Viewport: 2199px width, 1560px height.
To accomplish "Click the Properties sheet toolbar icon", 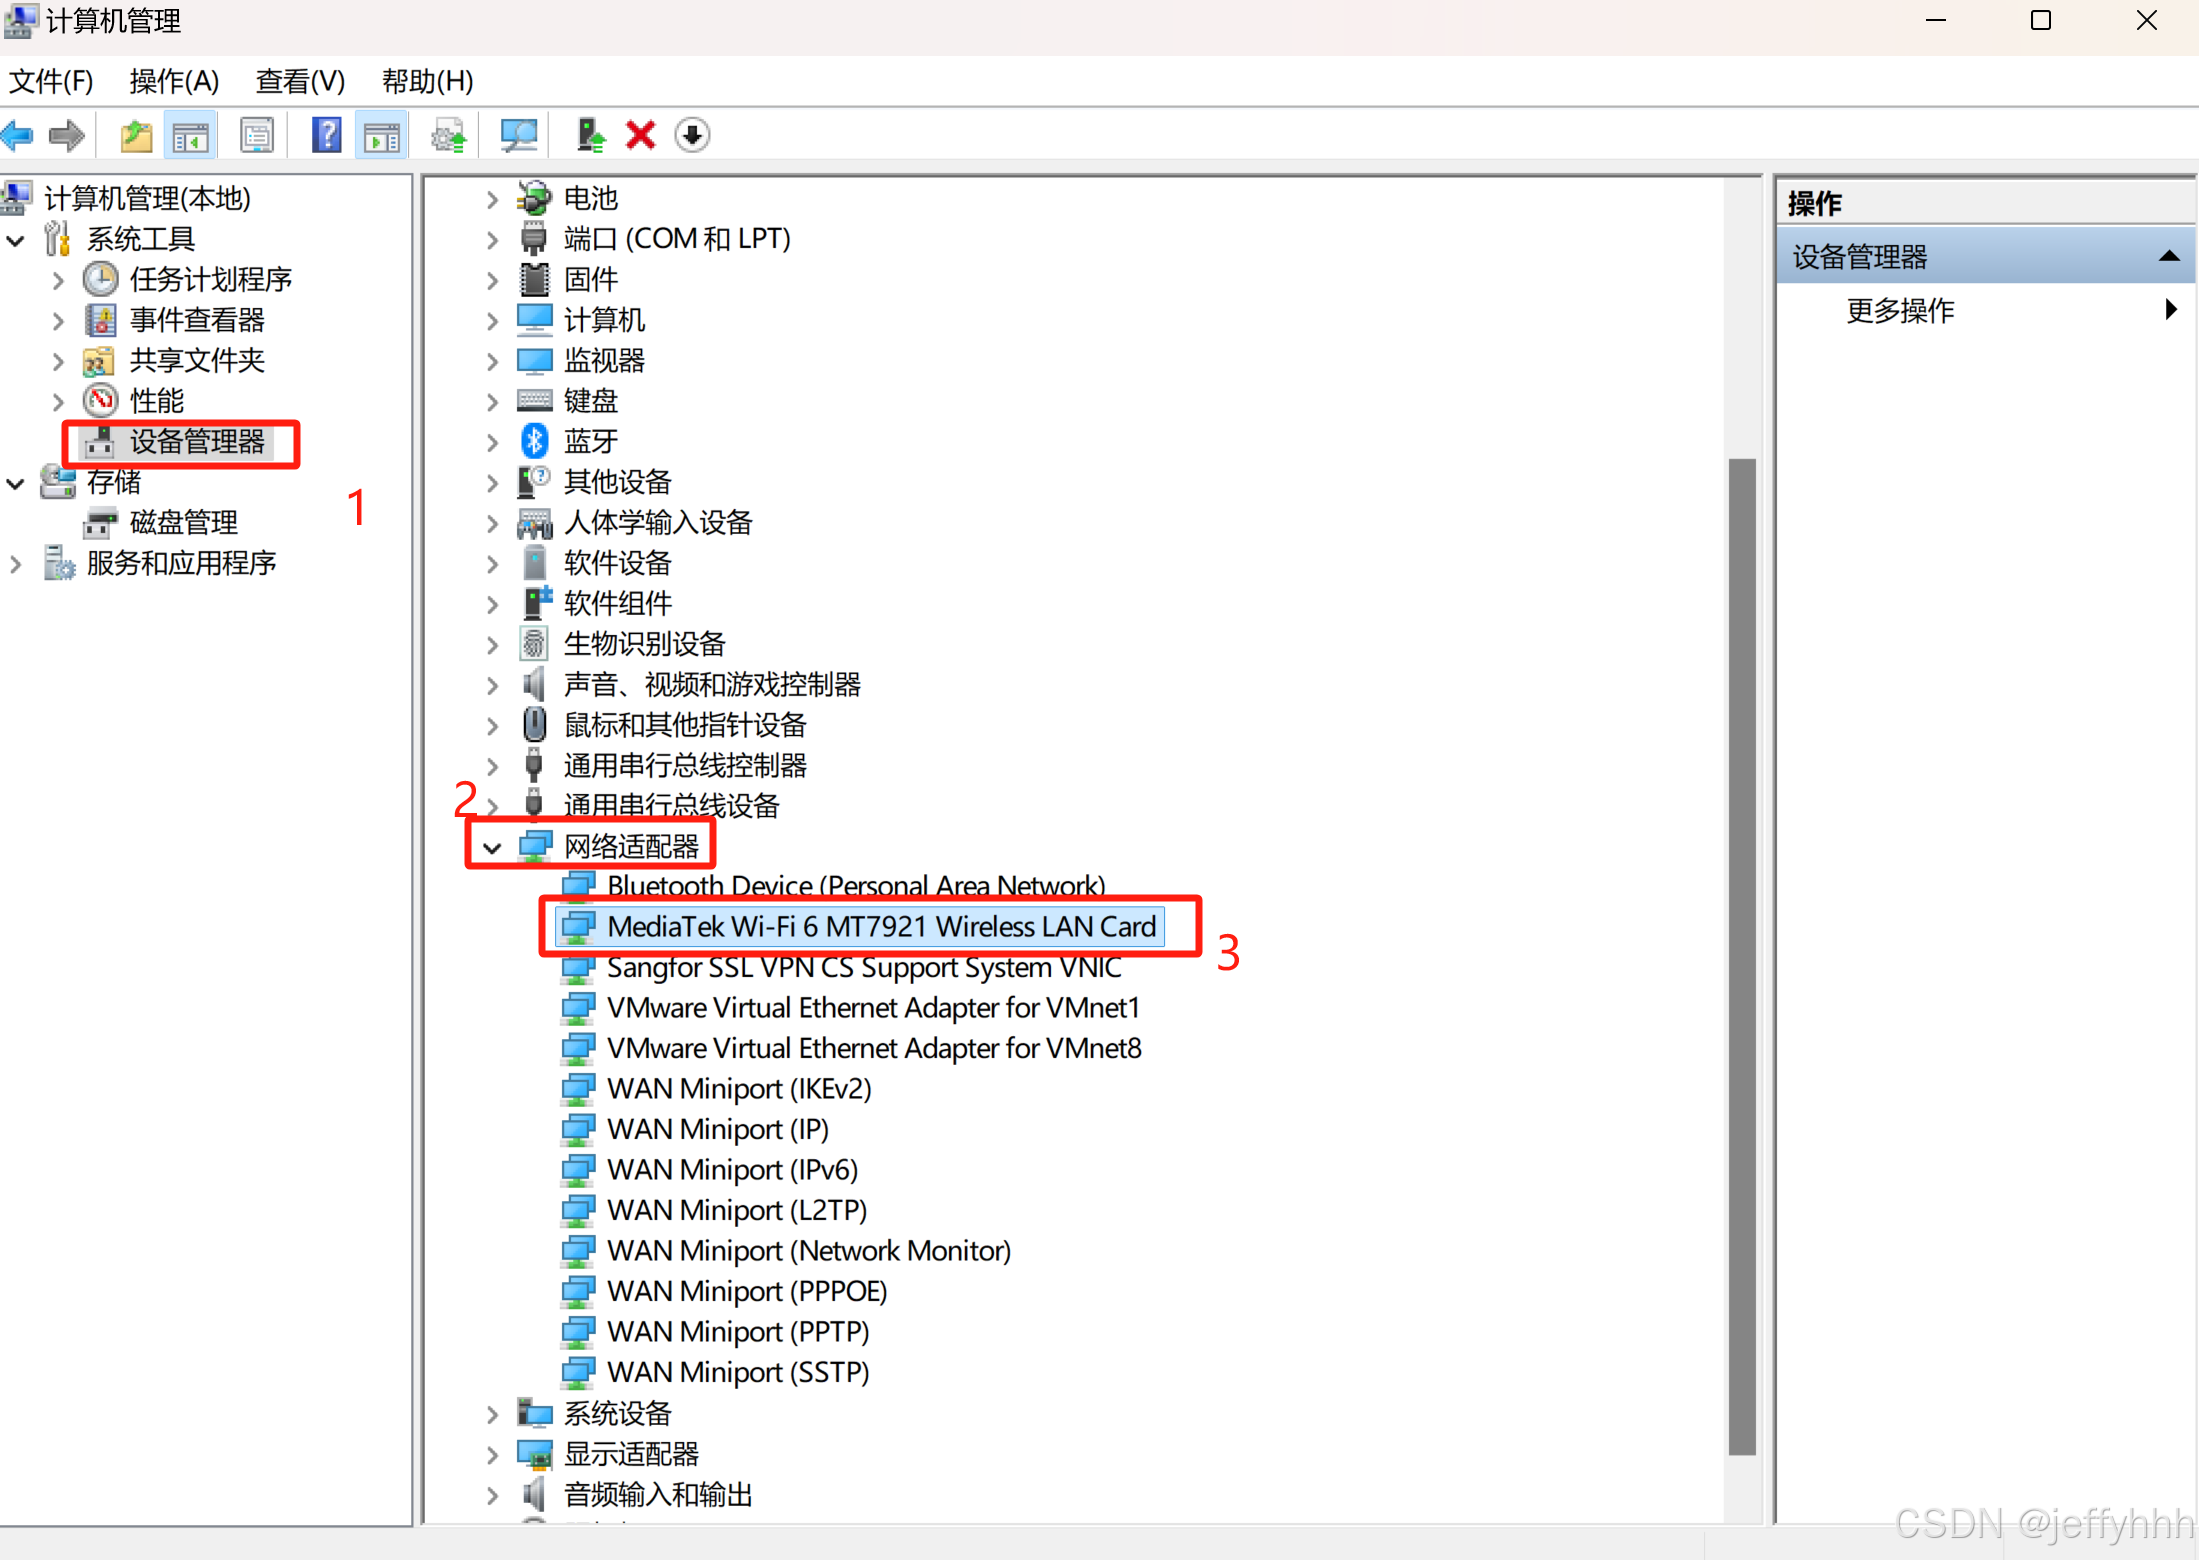I will click(x=257, y=135).
